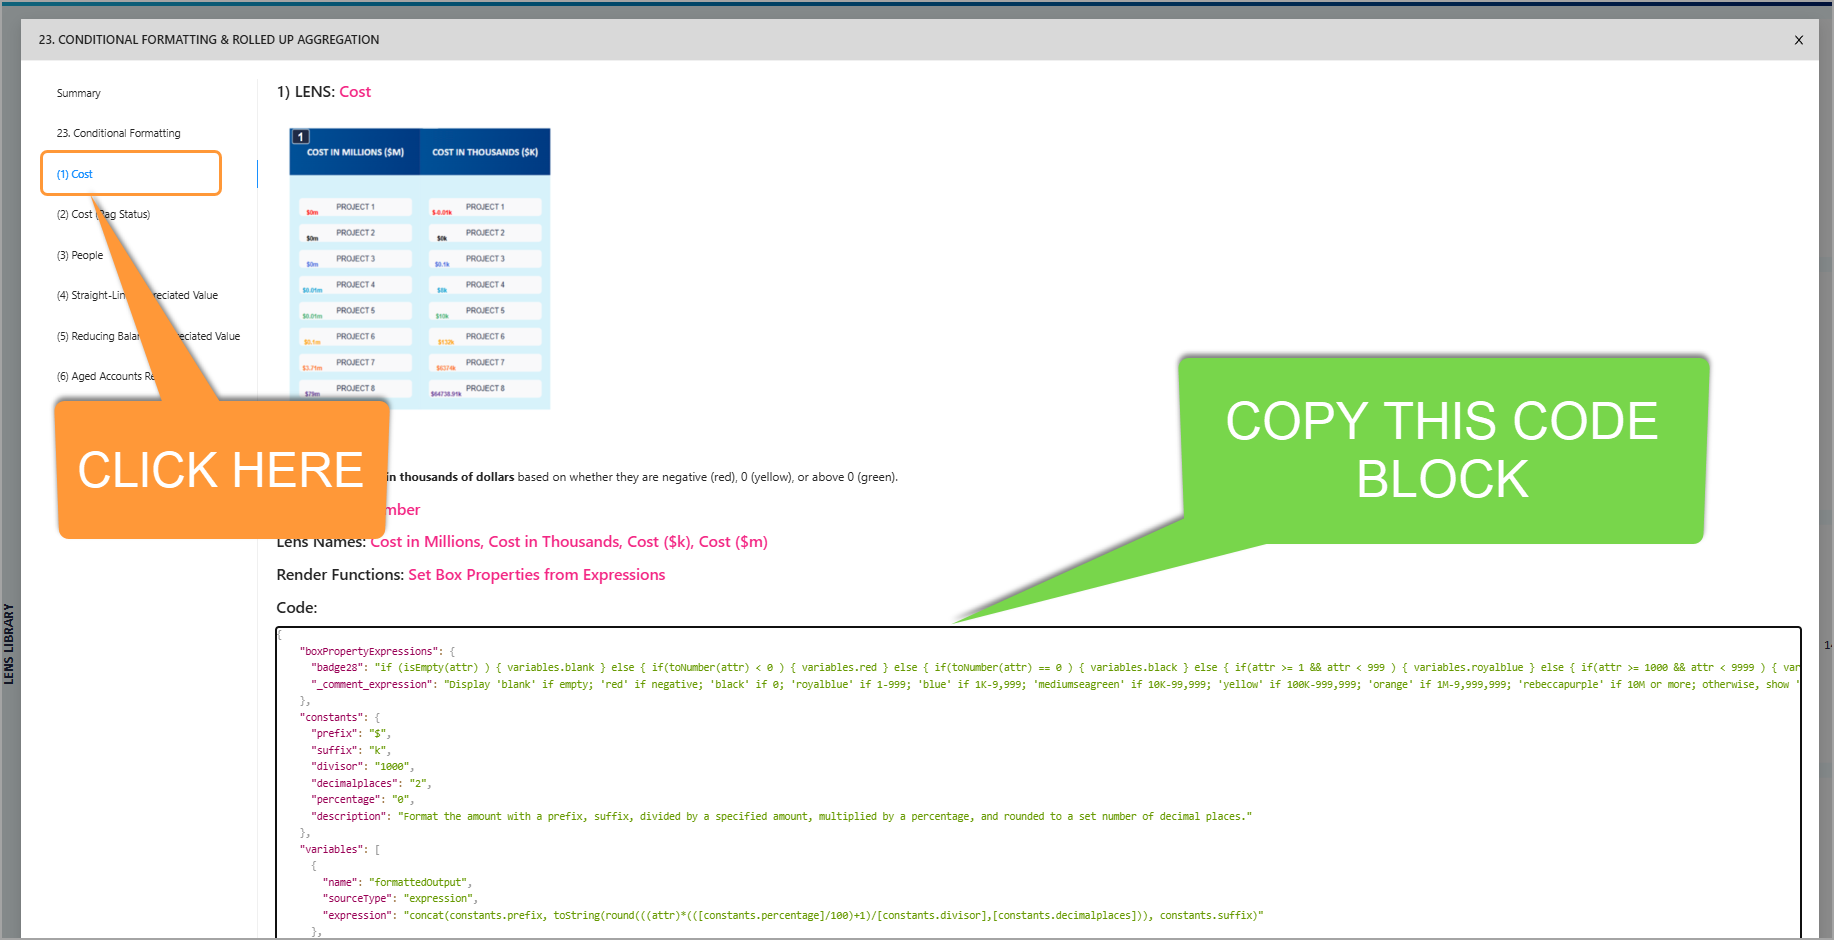This screenshot has height=940, width=1834.
Task: Open the '(3) People' sidebar item
Action: click(x=80, y=255)
